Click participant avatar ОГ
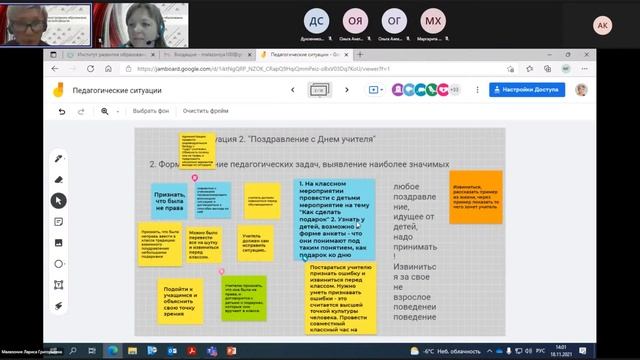This screenshot has height=360, width=640. [x=394, y=21]
